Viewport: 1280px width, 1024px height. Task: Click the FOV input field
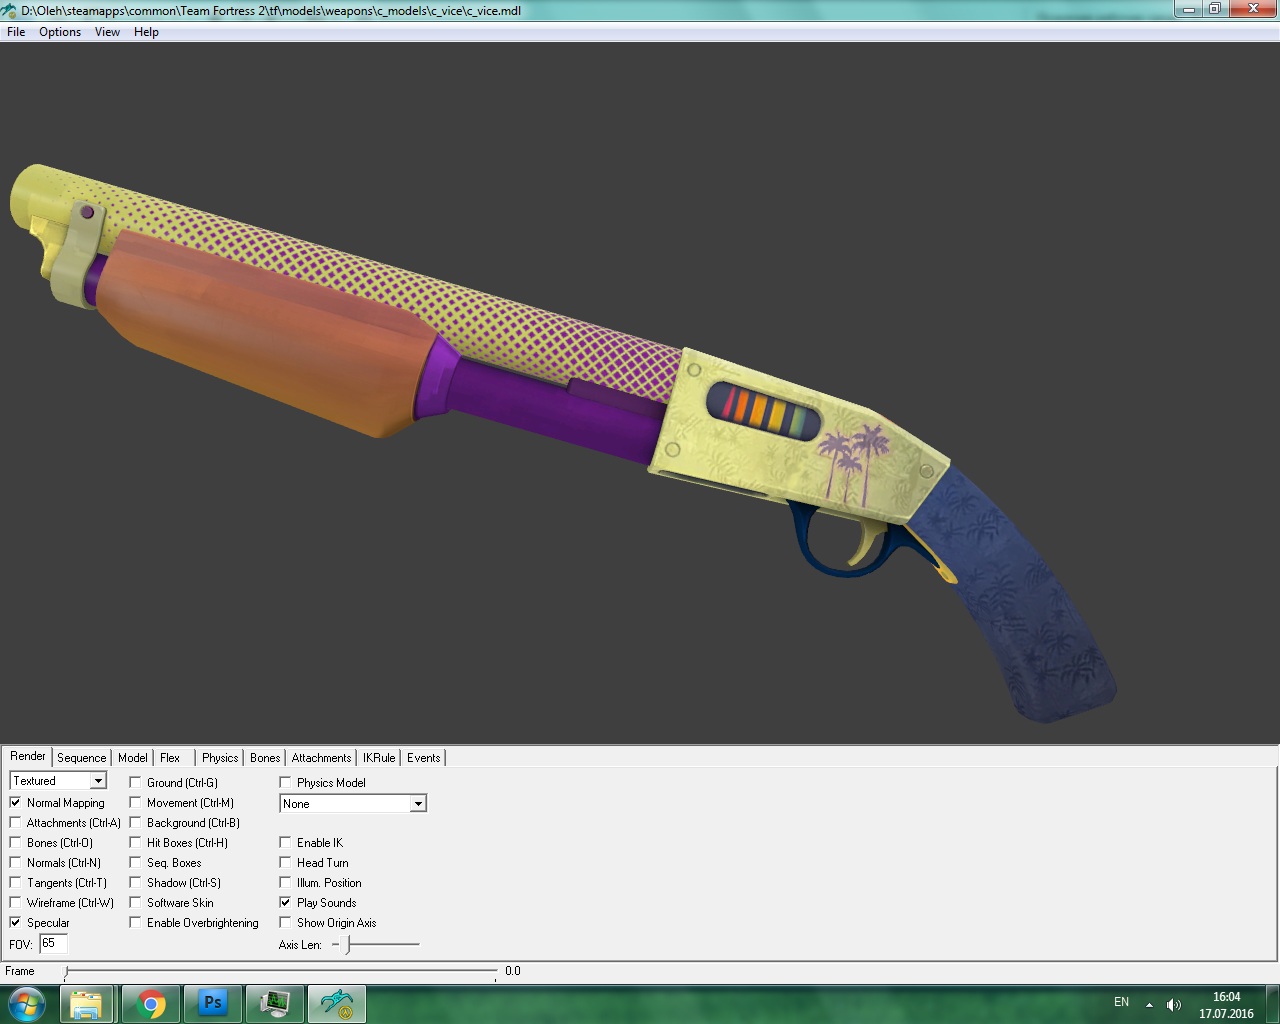coord(53,944)
